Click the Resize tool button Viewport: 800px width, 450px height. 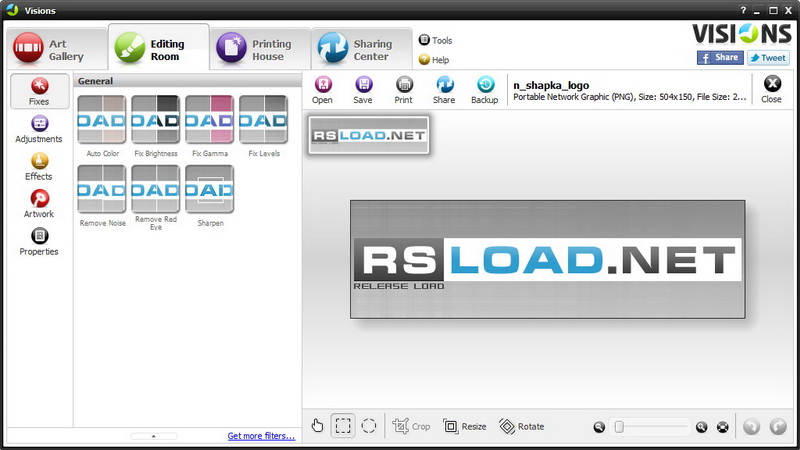[x=465, y=426]
